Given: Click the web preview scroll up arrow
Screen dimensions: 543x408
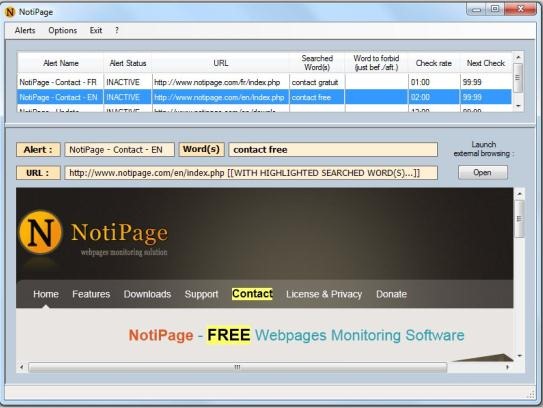Looking at the screenshot, I should tap(519, 194).
